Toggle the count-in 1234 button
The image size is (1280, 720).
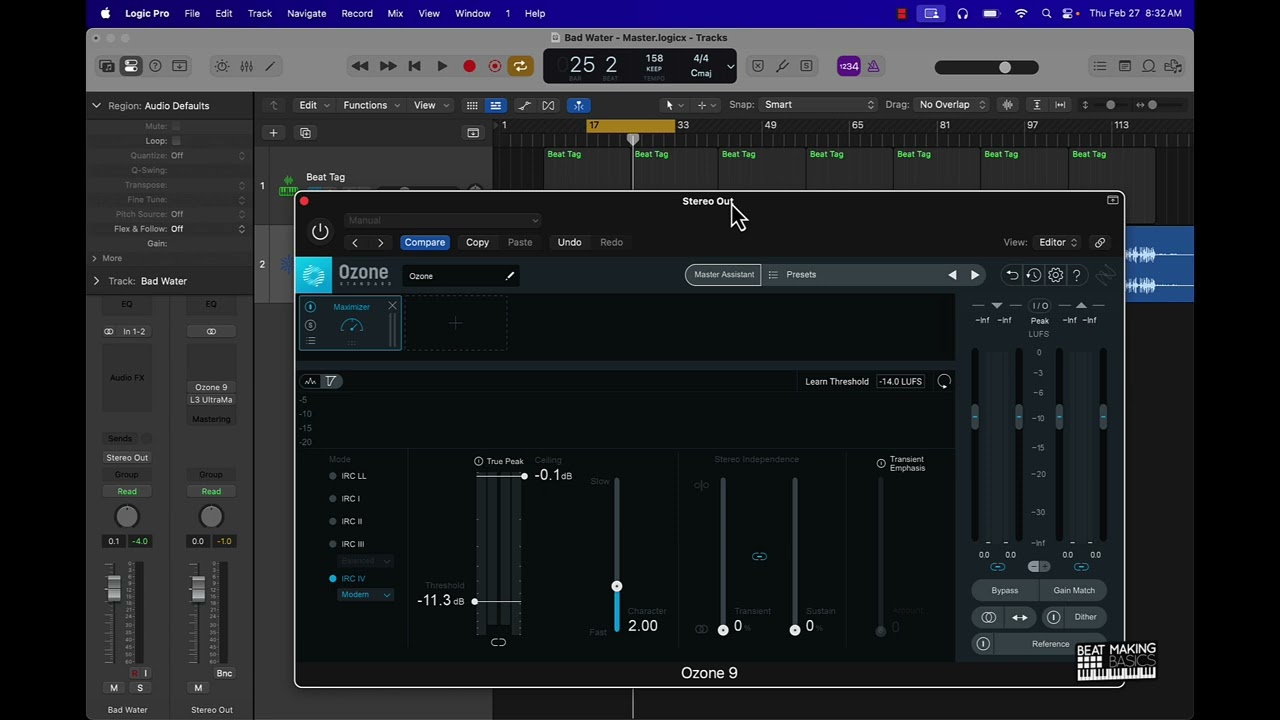849,66
